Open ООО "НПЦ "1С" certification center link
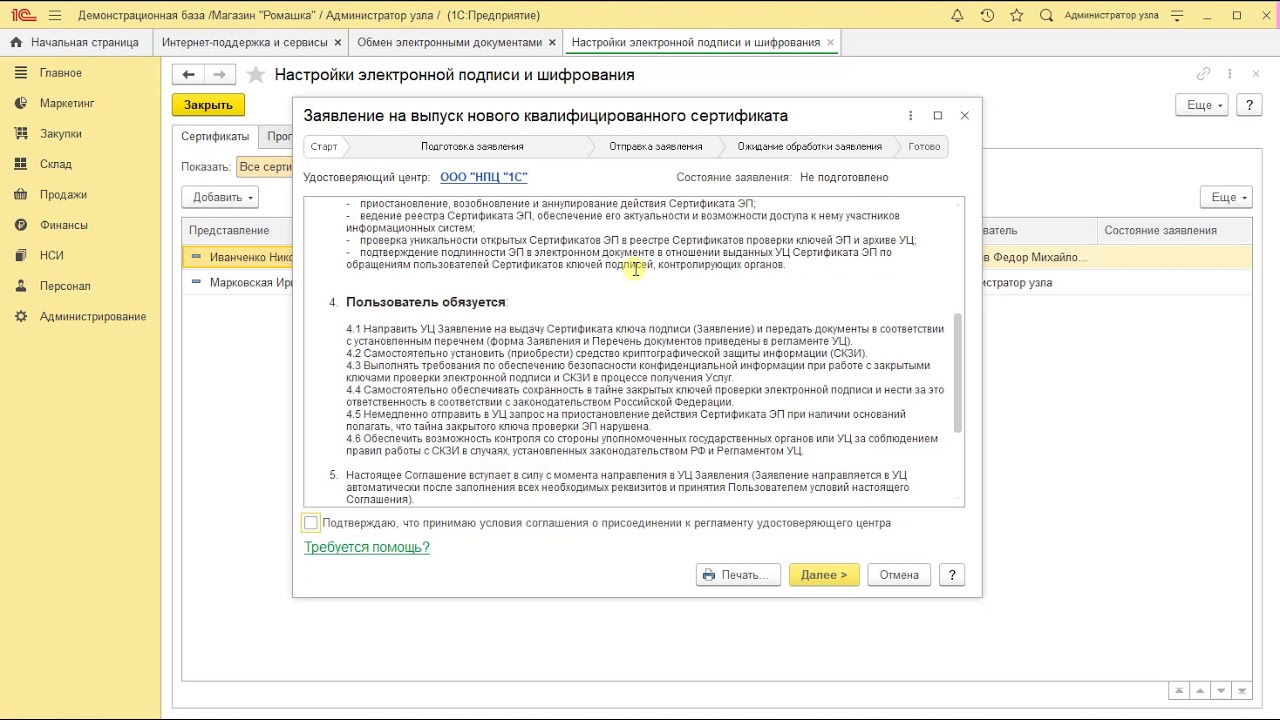This screenshot has width=1280, height=720. 484,177
